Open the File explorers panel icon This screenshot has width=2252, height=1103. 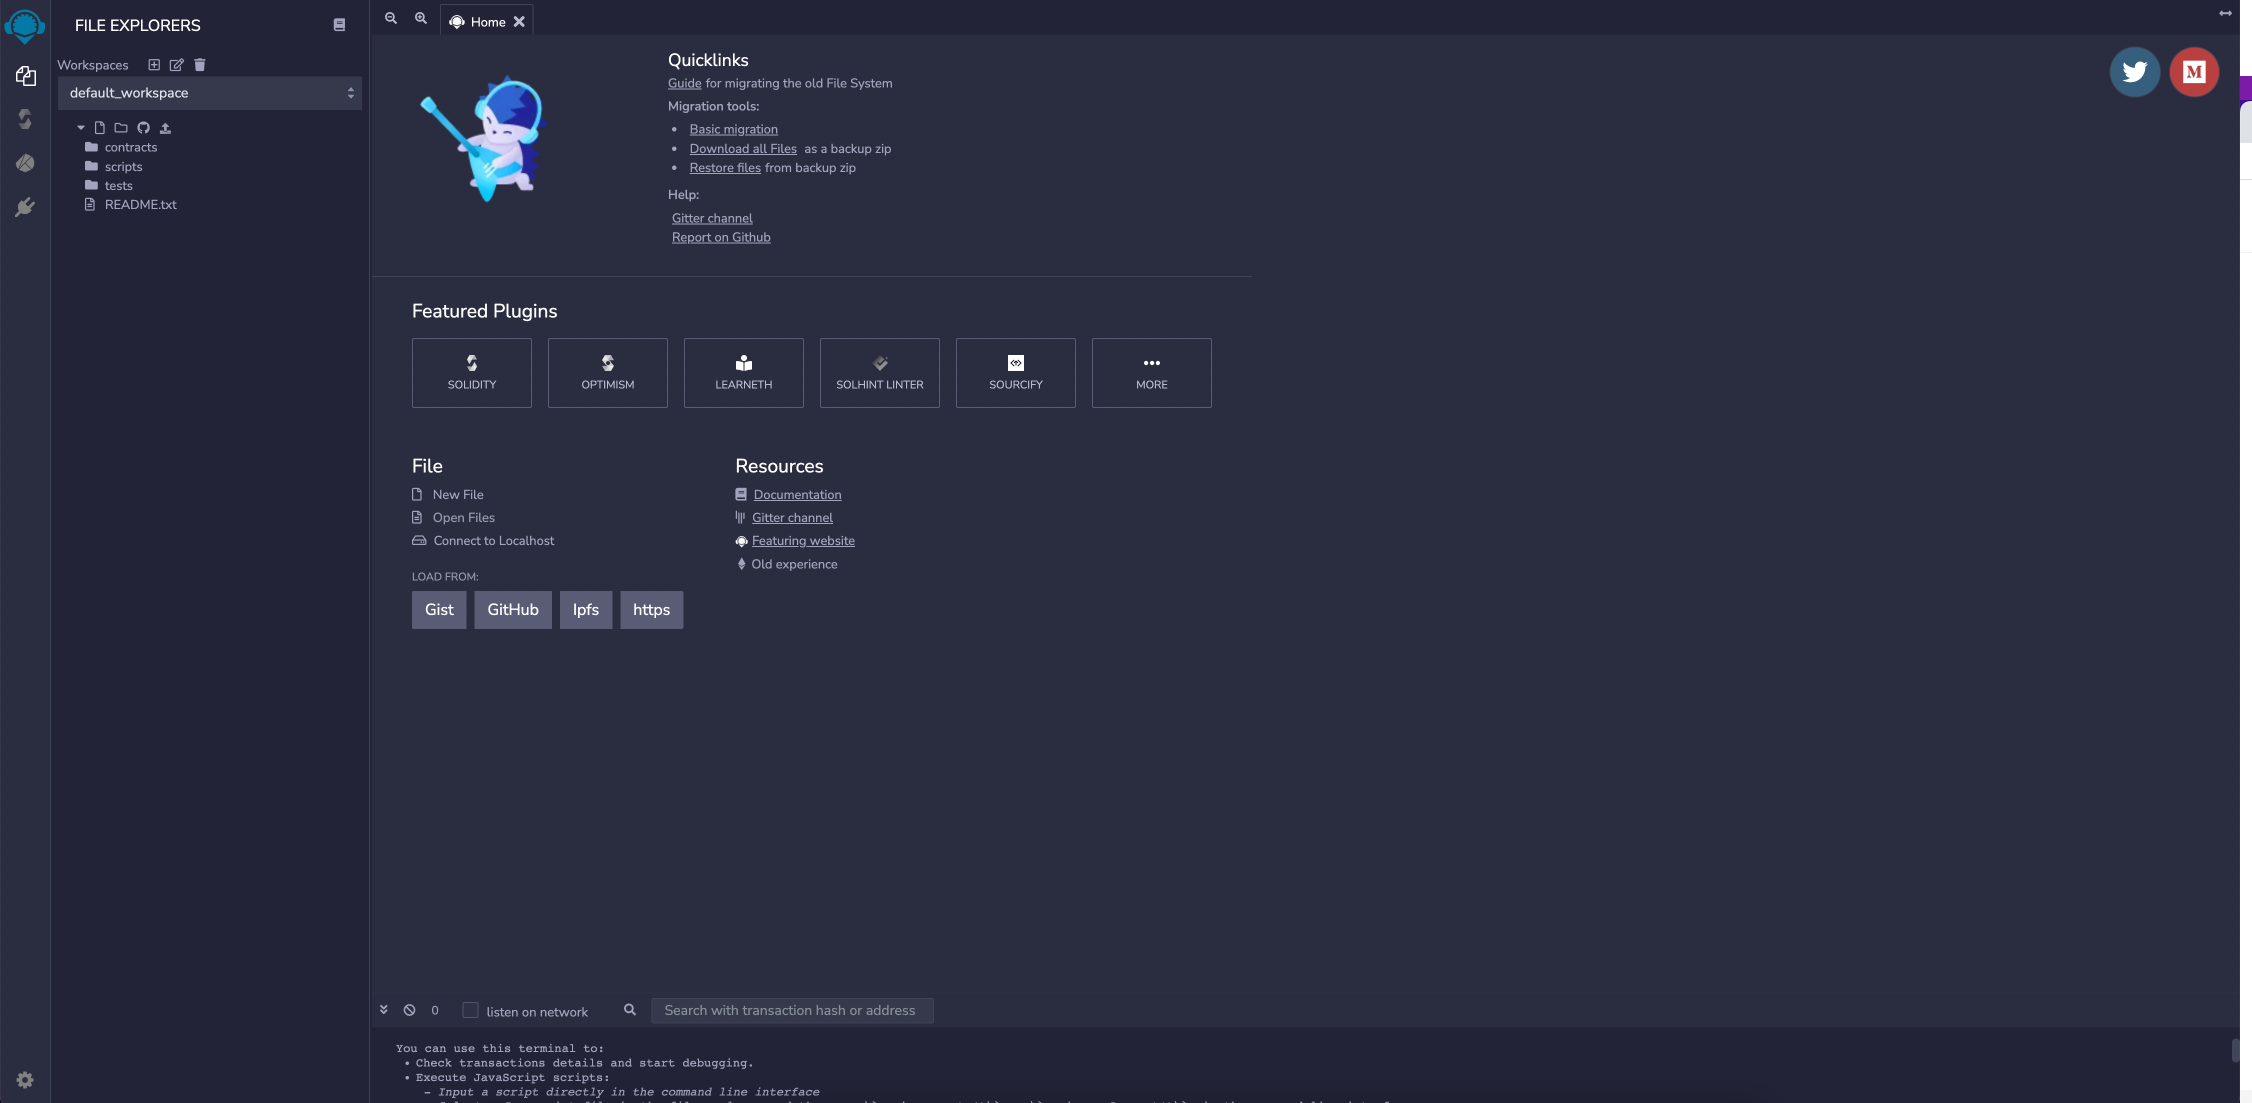(x=25, y=76)
